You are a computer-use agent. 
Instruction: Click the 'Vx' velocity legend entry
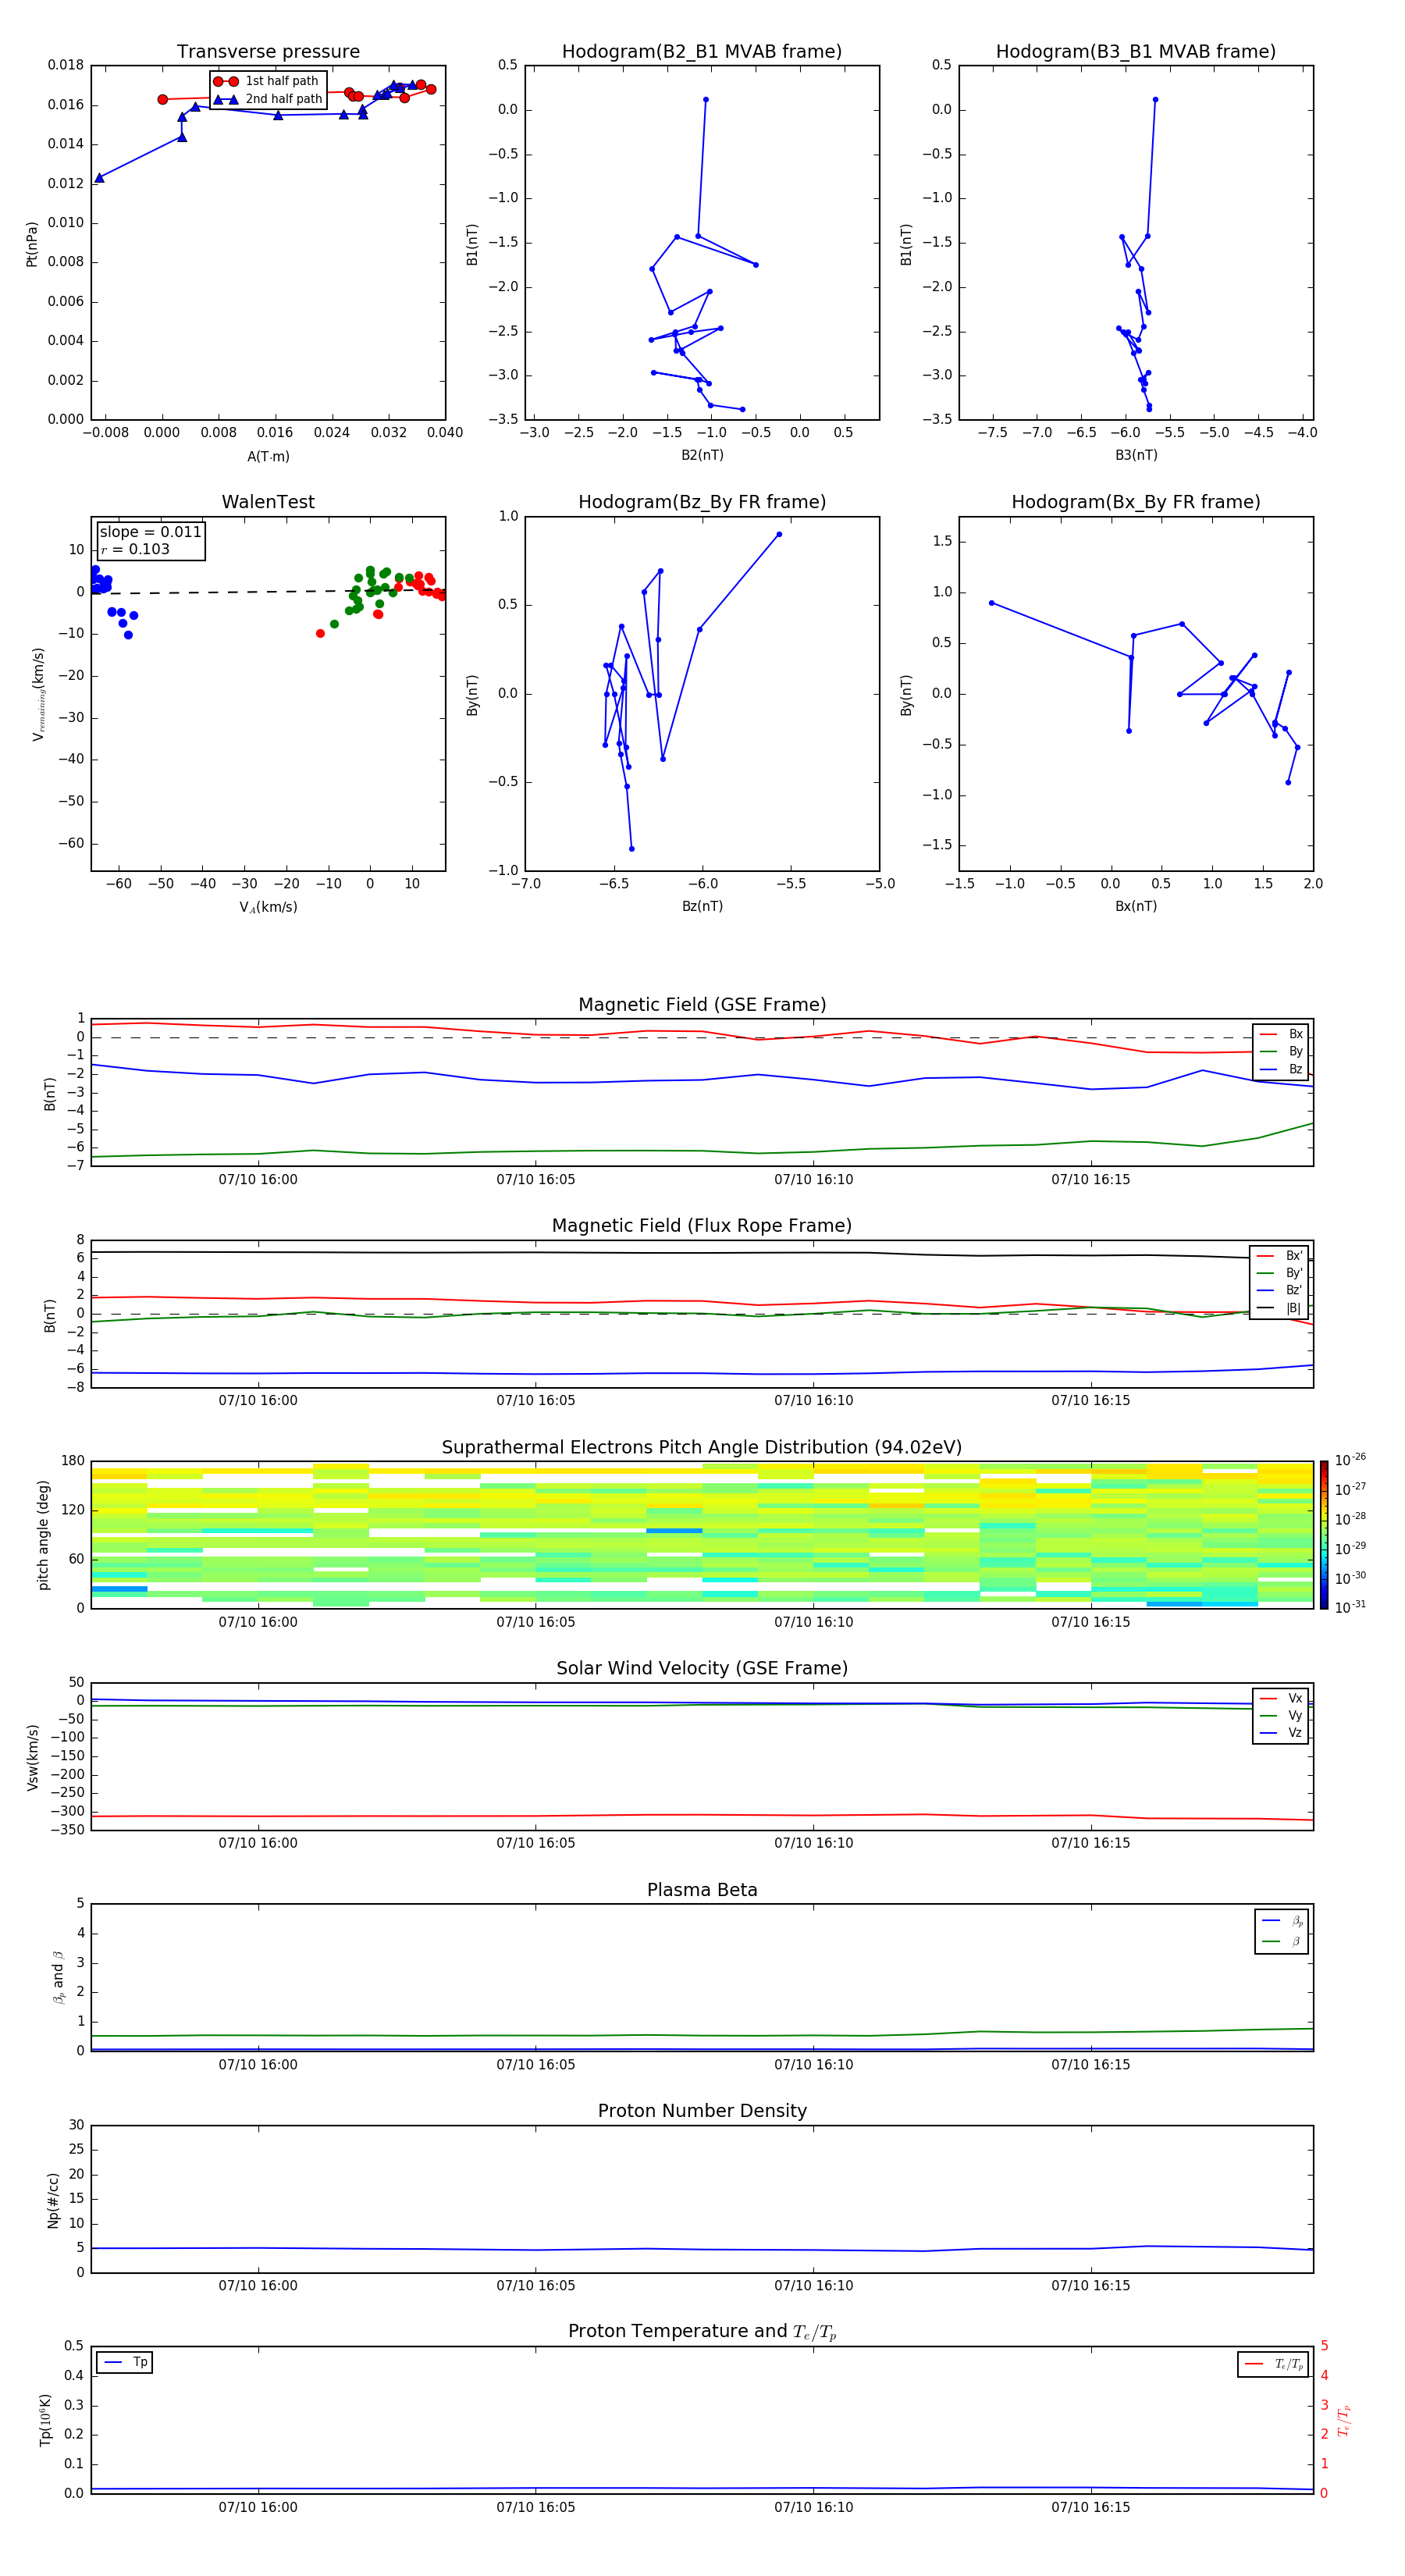(x=1281, y=1698)
